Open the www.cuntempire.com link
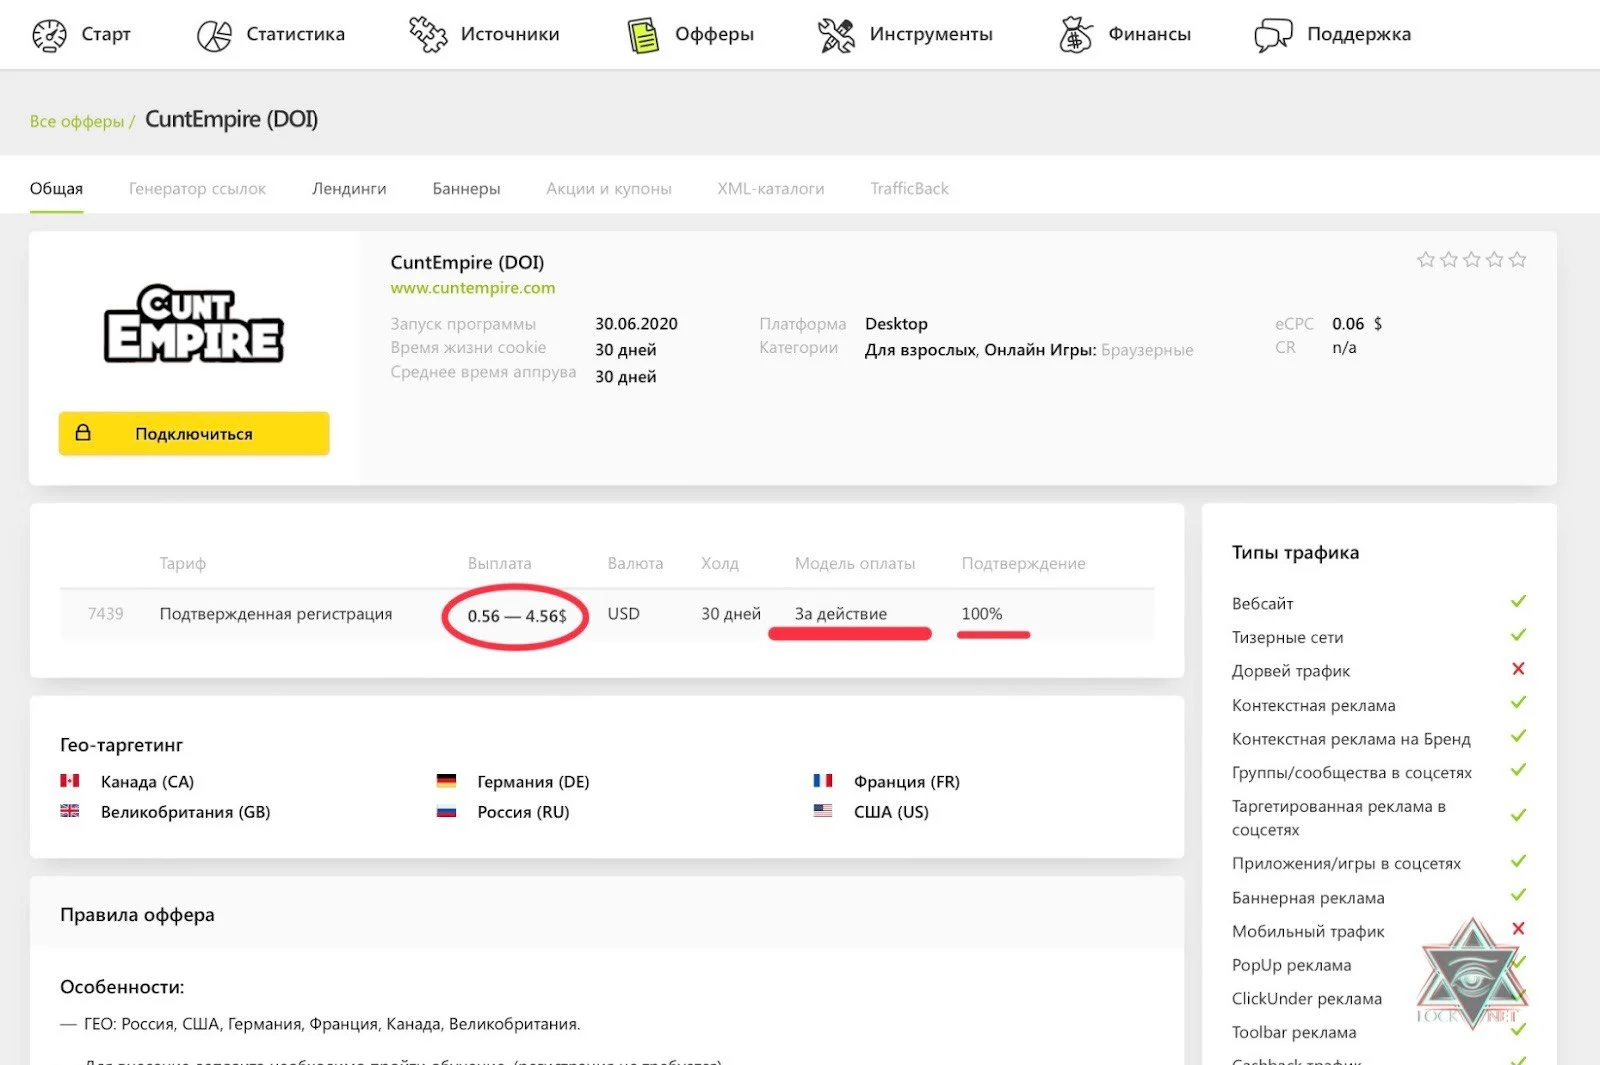 pyautogui.click(x=473, y=288)
